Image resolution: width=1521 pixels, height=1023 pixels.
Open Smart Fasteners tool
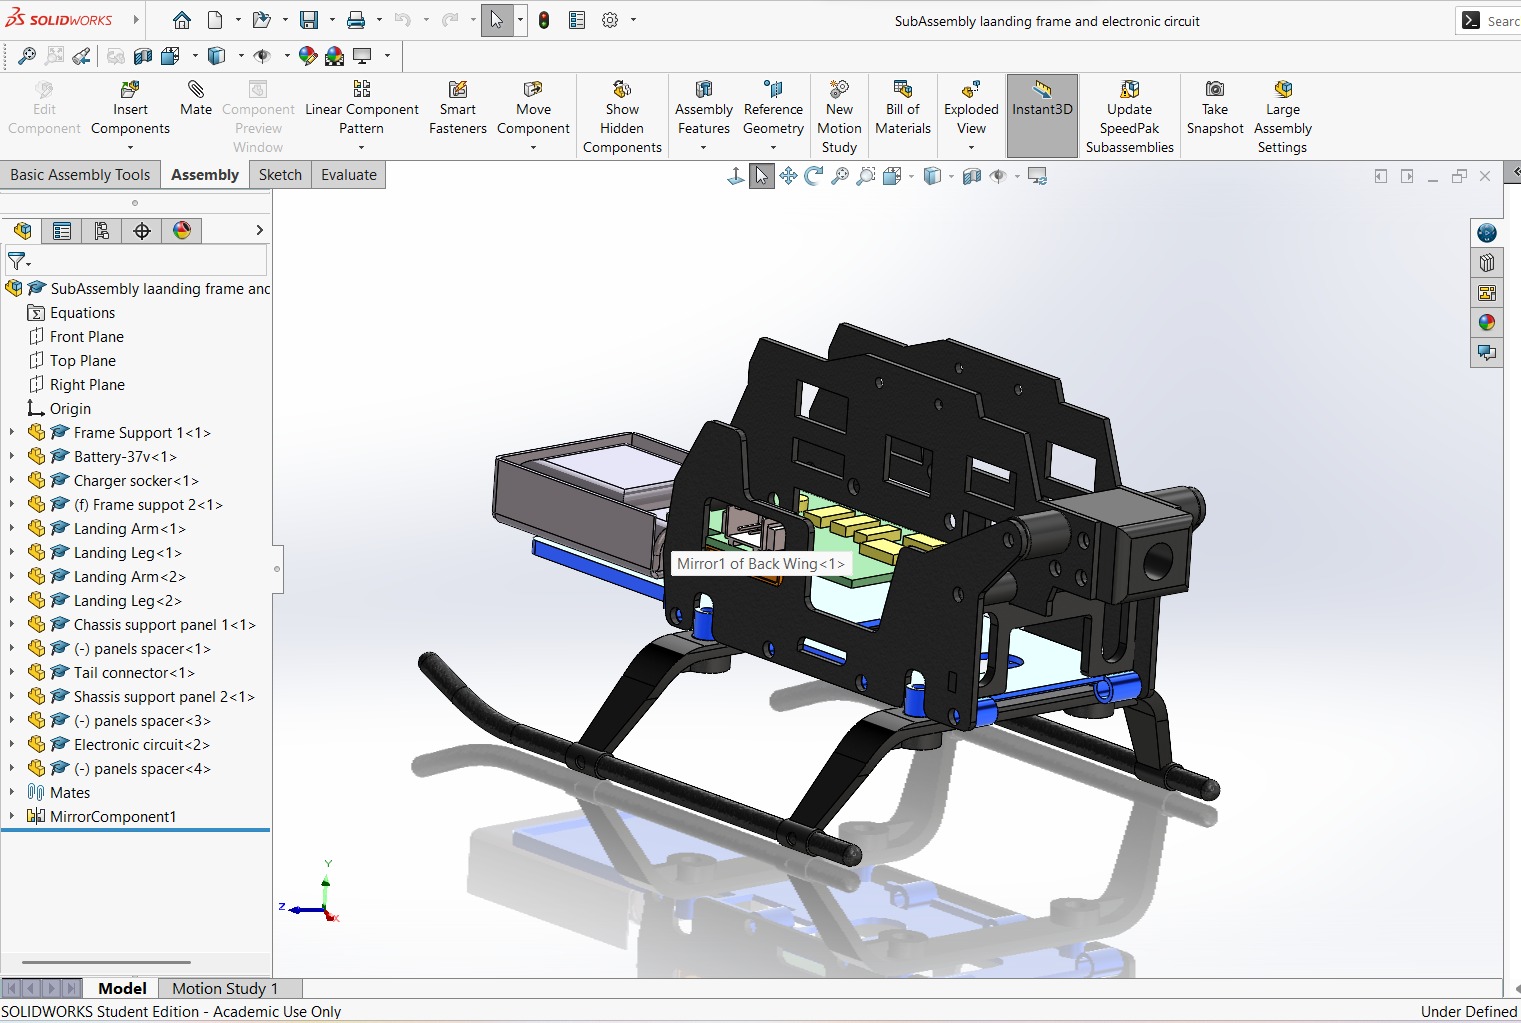(457, 90)
